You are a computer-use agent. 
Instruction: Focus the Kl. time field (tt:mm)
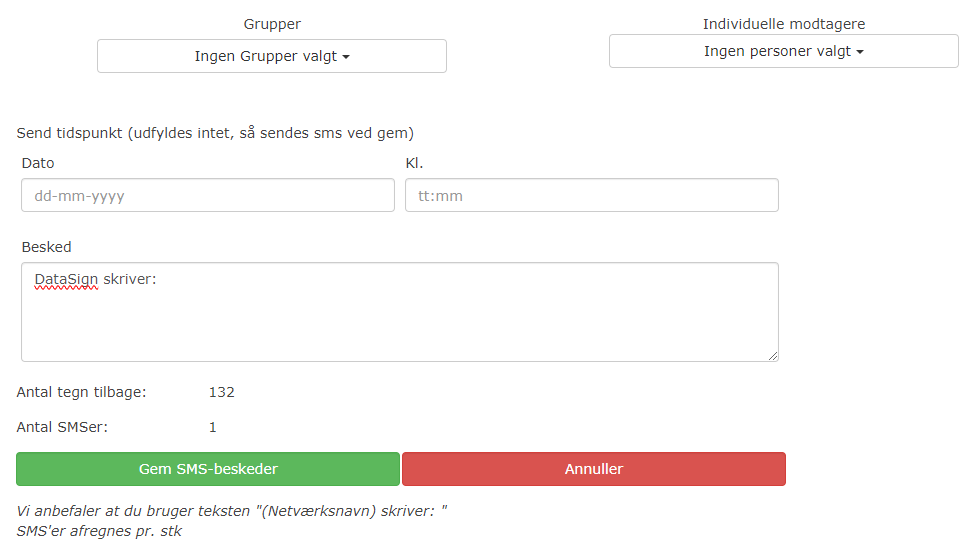pyautogui.click(x=591, y=196)
